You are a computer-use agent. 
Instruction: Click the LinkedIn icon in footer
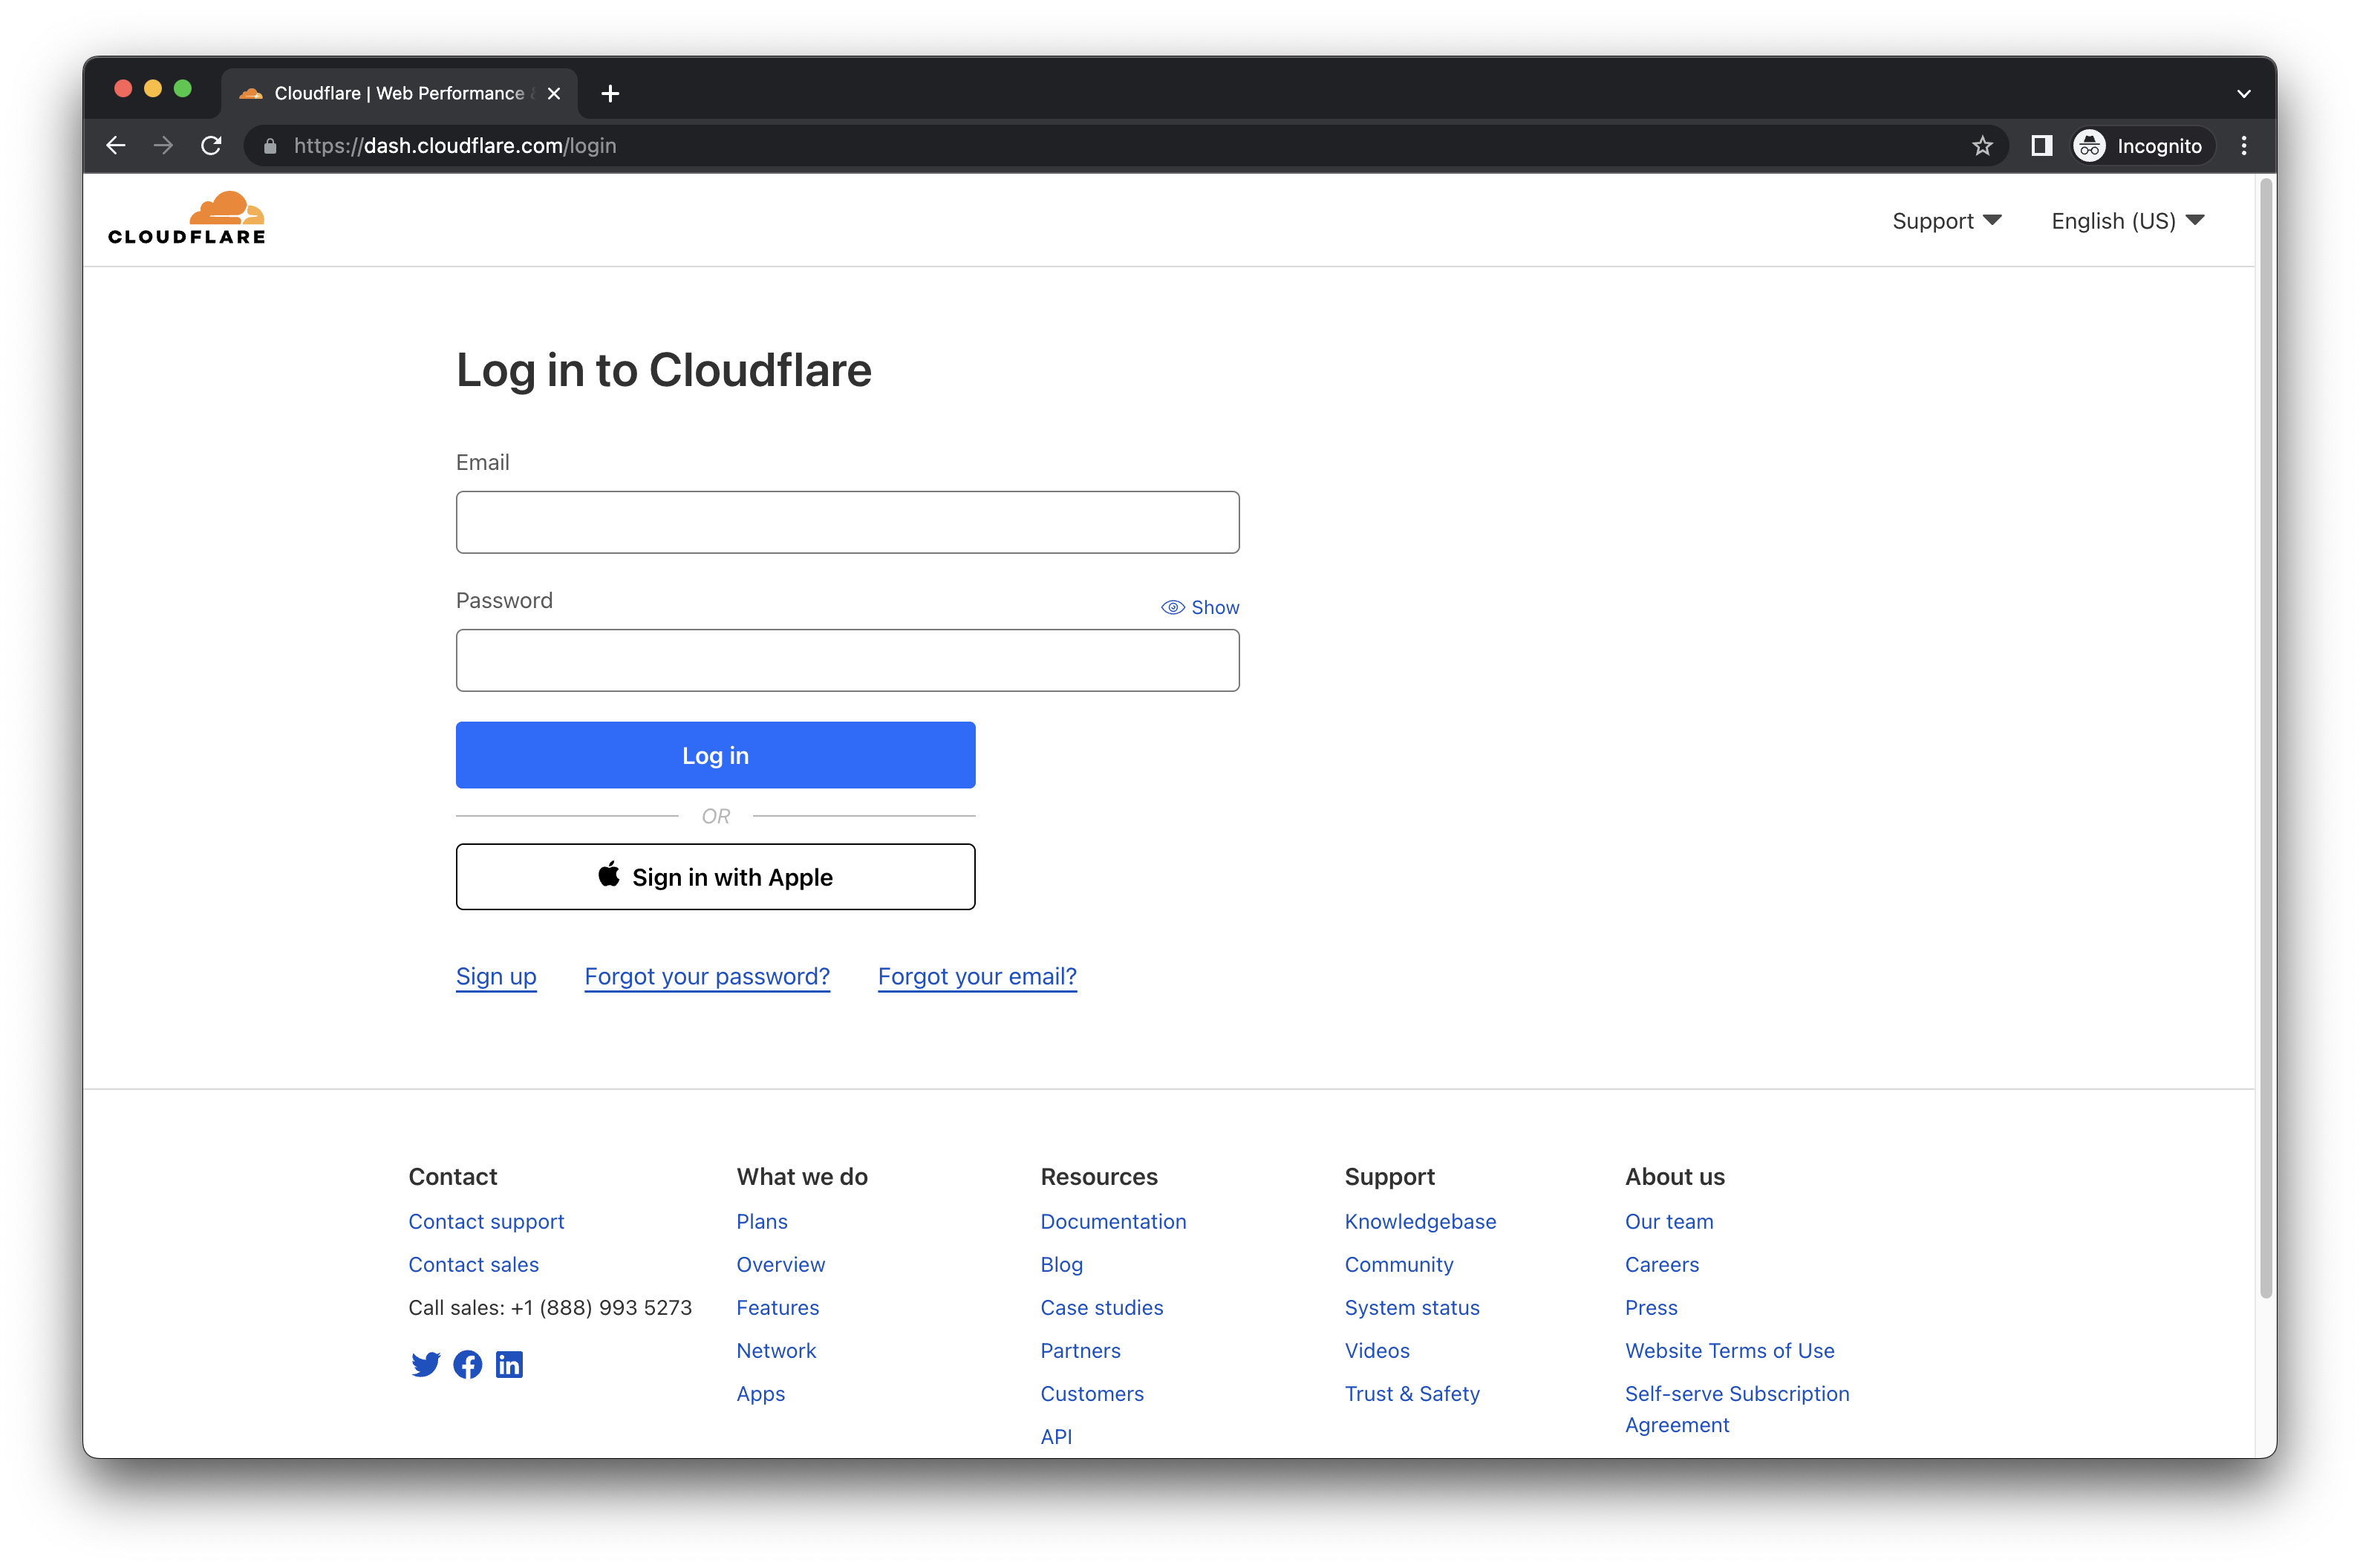click(x=508, y=1363)
